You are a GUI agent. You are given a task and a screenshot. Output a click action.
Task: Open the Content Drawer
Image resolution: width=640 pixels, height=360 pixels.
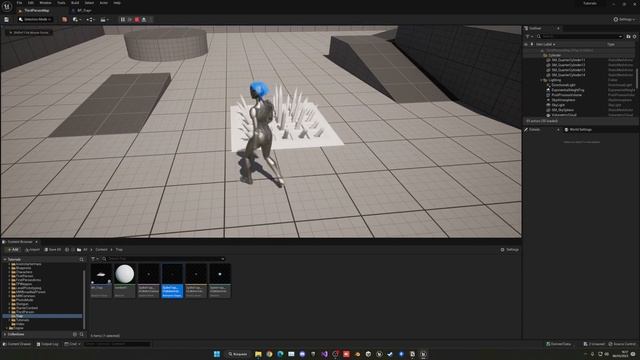click(17, 344)
